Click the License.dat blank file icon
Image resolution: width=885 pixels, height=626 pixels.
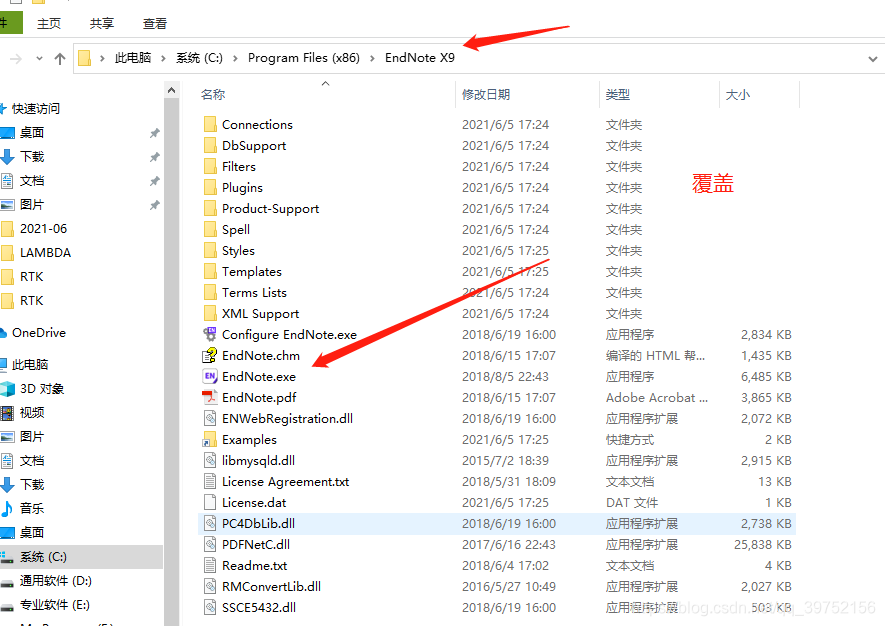point(210,502)
